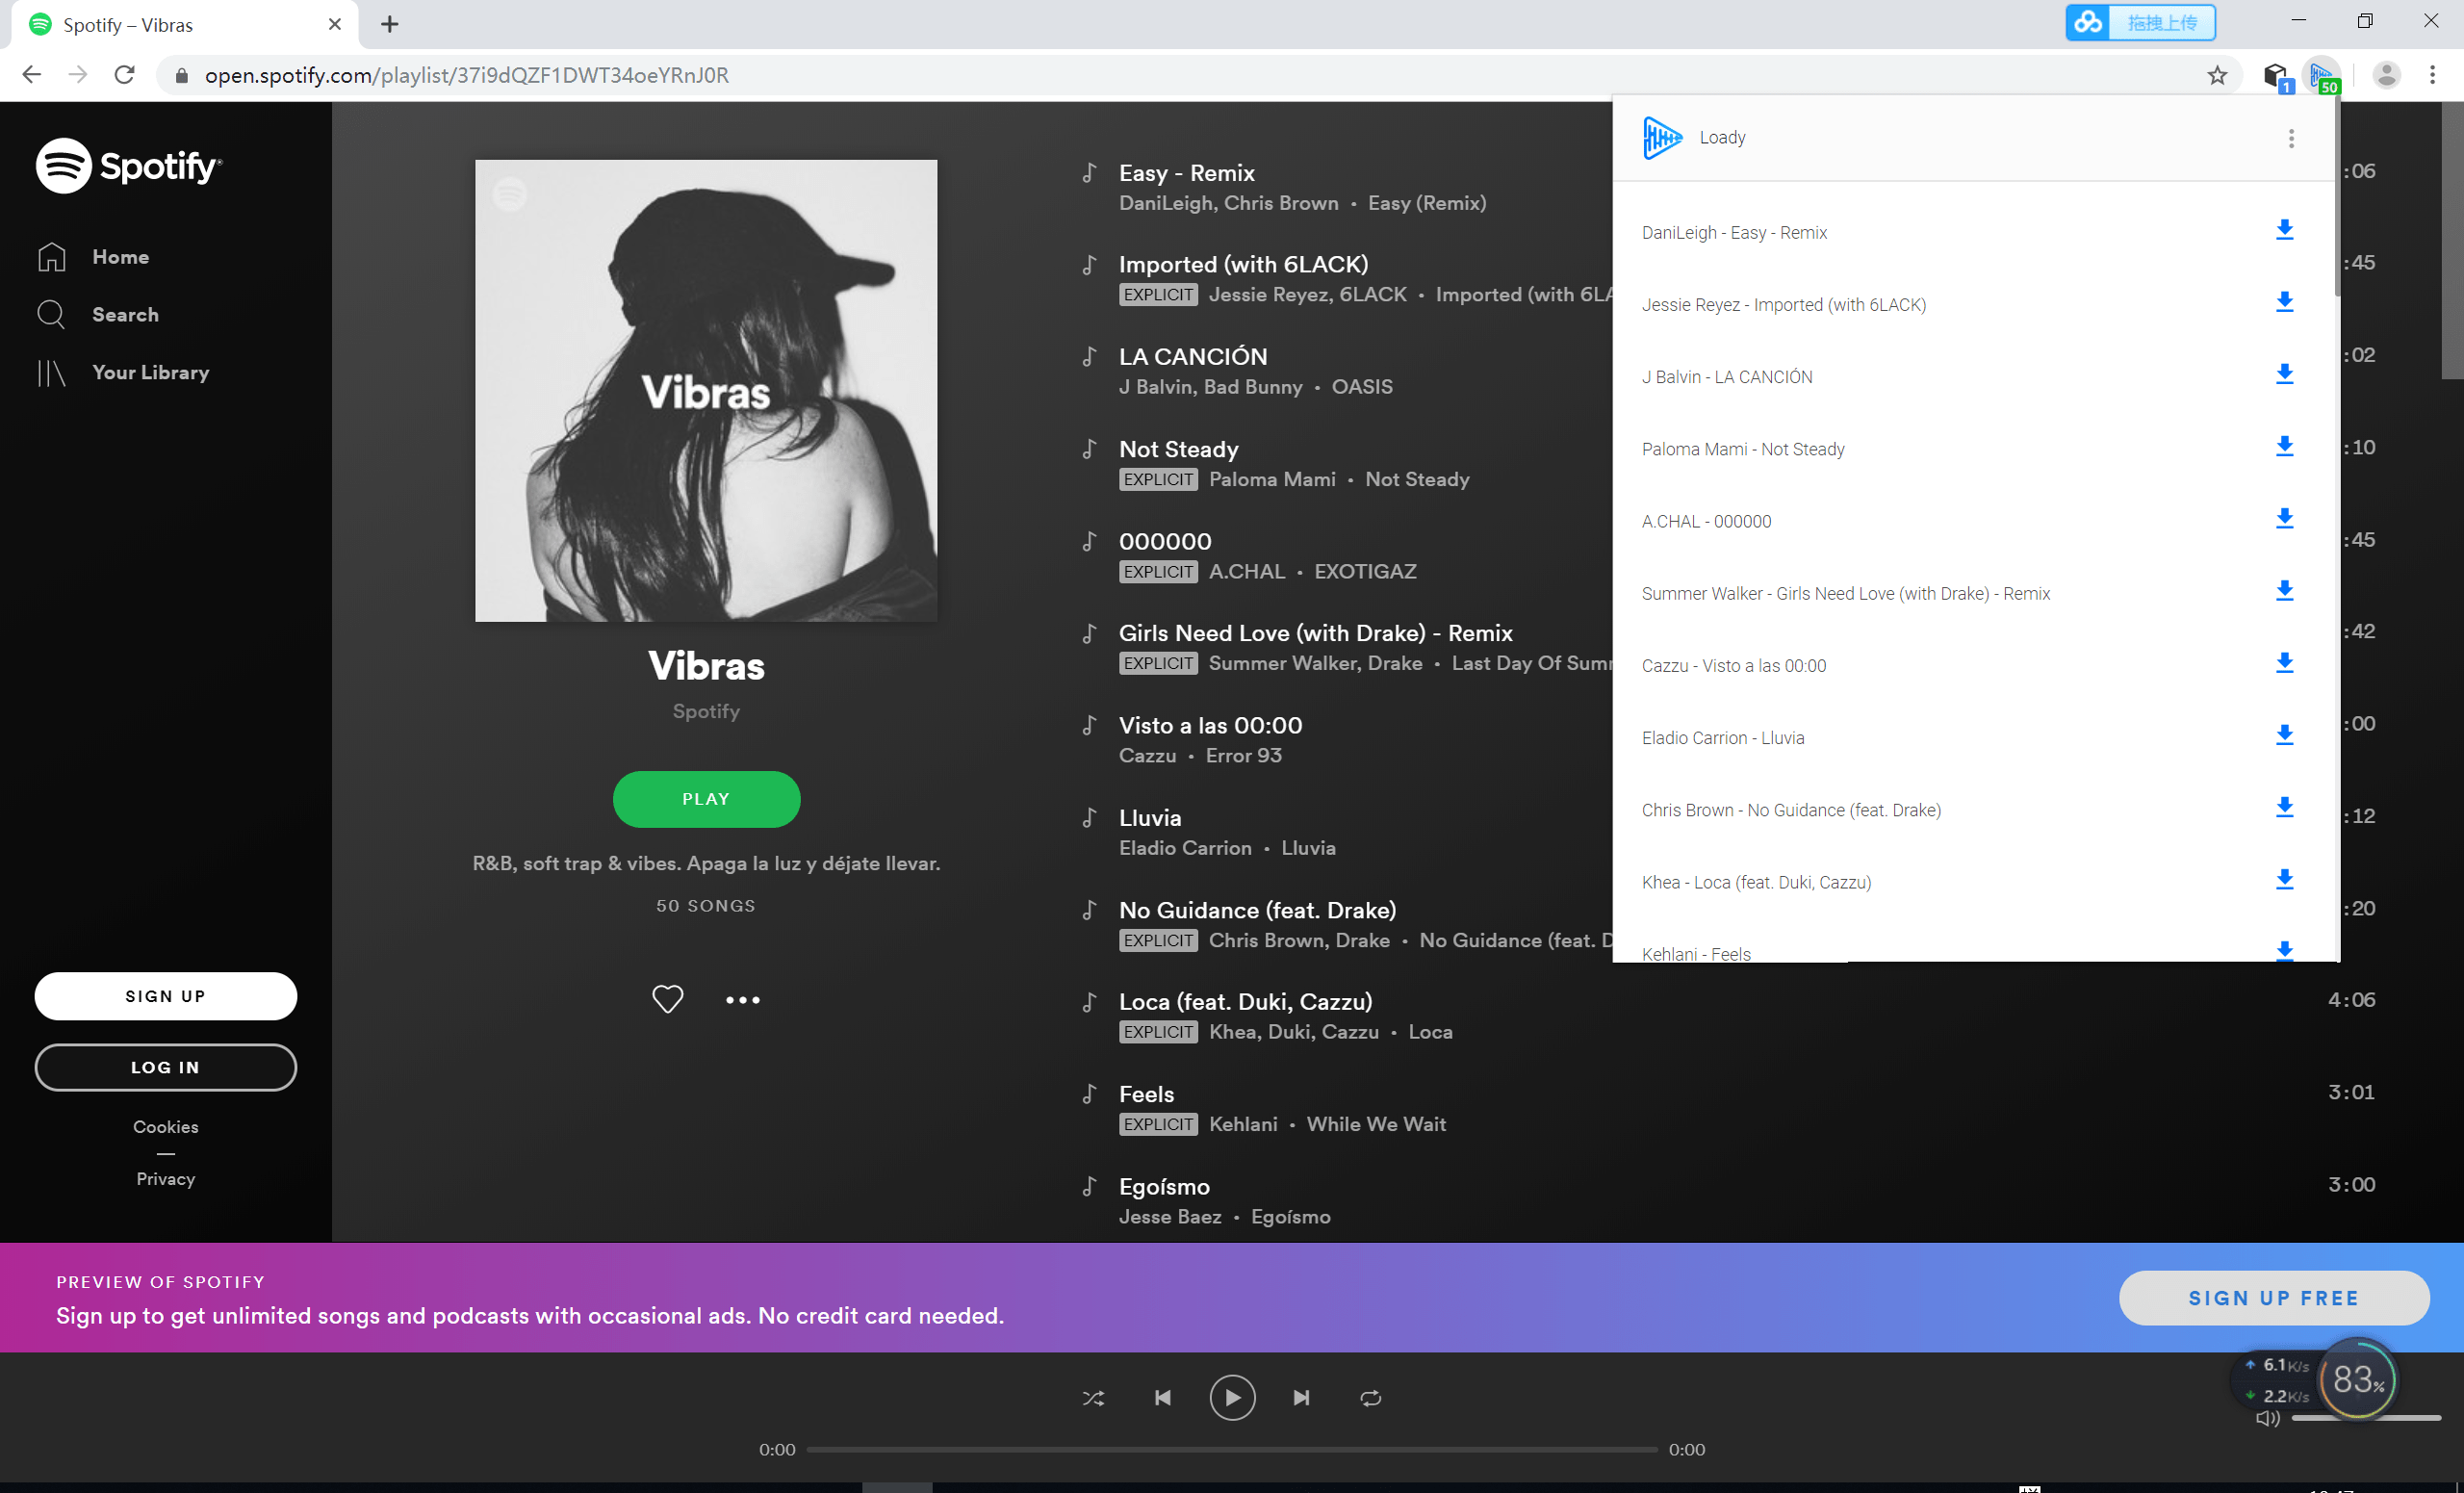2464x1493 pixels.
Task: Select the Search menu item
Action: click(121, 315)
